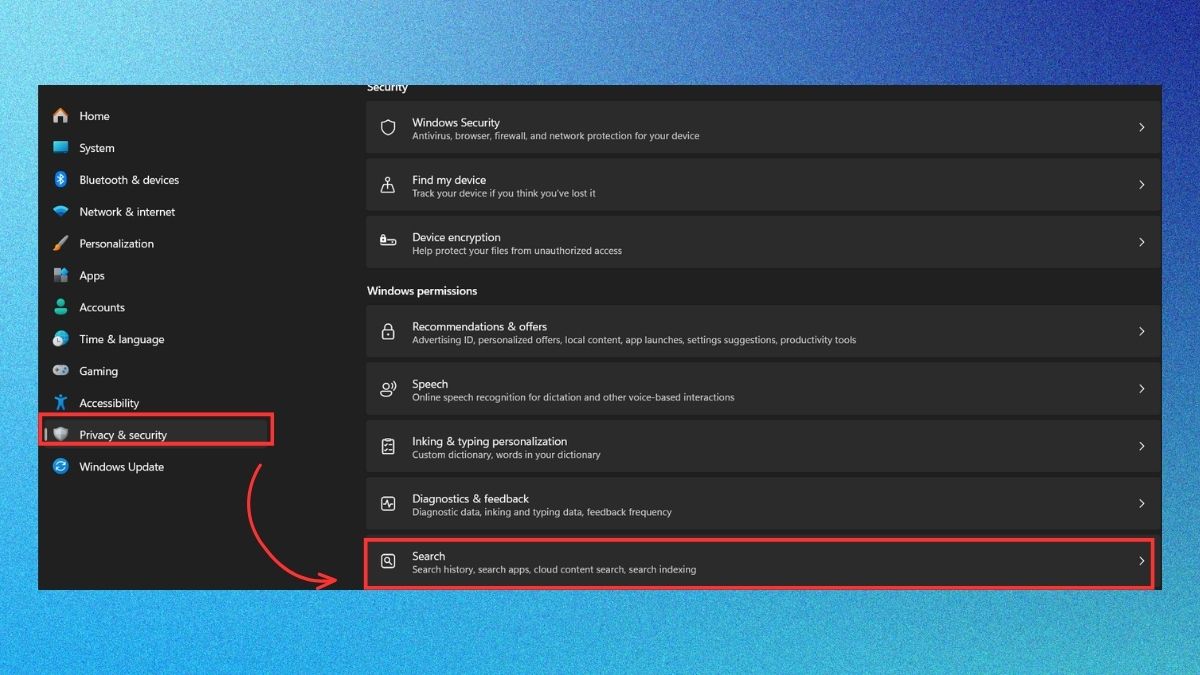
Task: Open Device encryption option
Action: 763,243
